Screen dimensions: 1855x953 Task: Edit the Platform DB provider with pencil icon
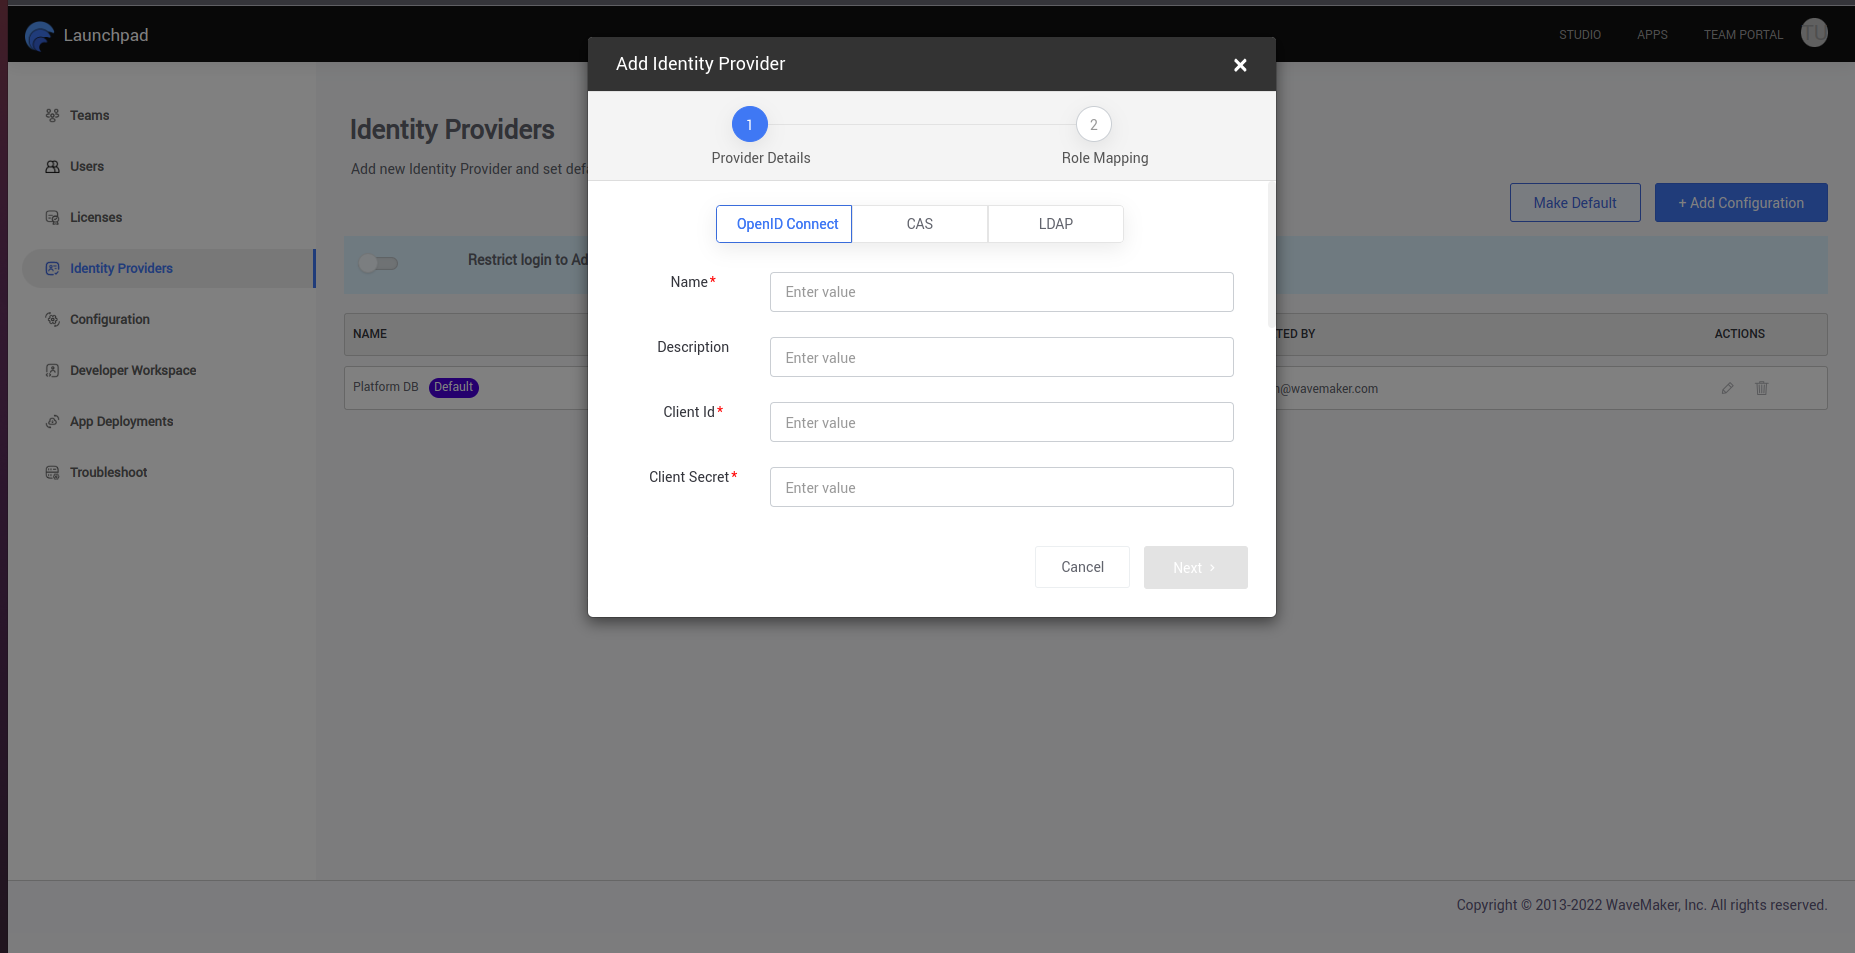point(1727,388)
